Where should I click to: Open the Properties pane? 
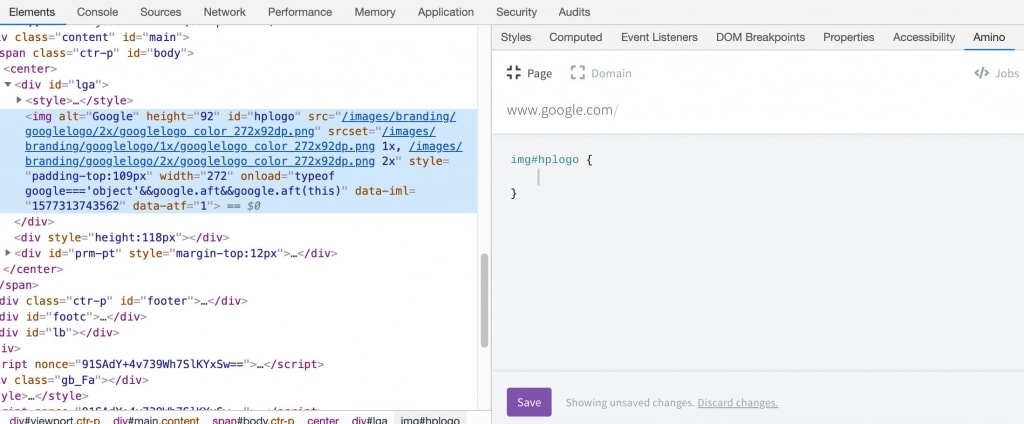[848, 37]
